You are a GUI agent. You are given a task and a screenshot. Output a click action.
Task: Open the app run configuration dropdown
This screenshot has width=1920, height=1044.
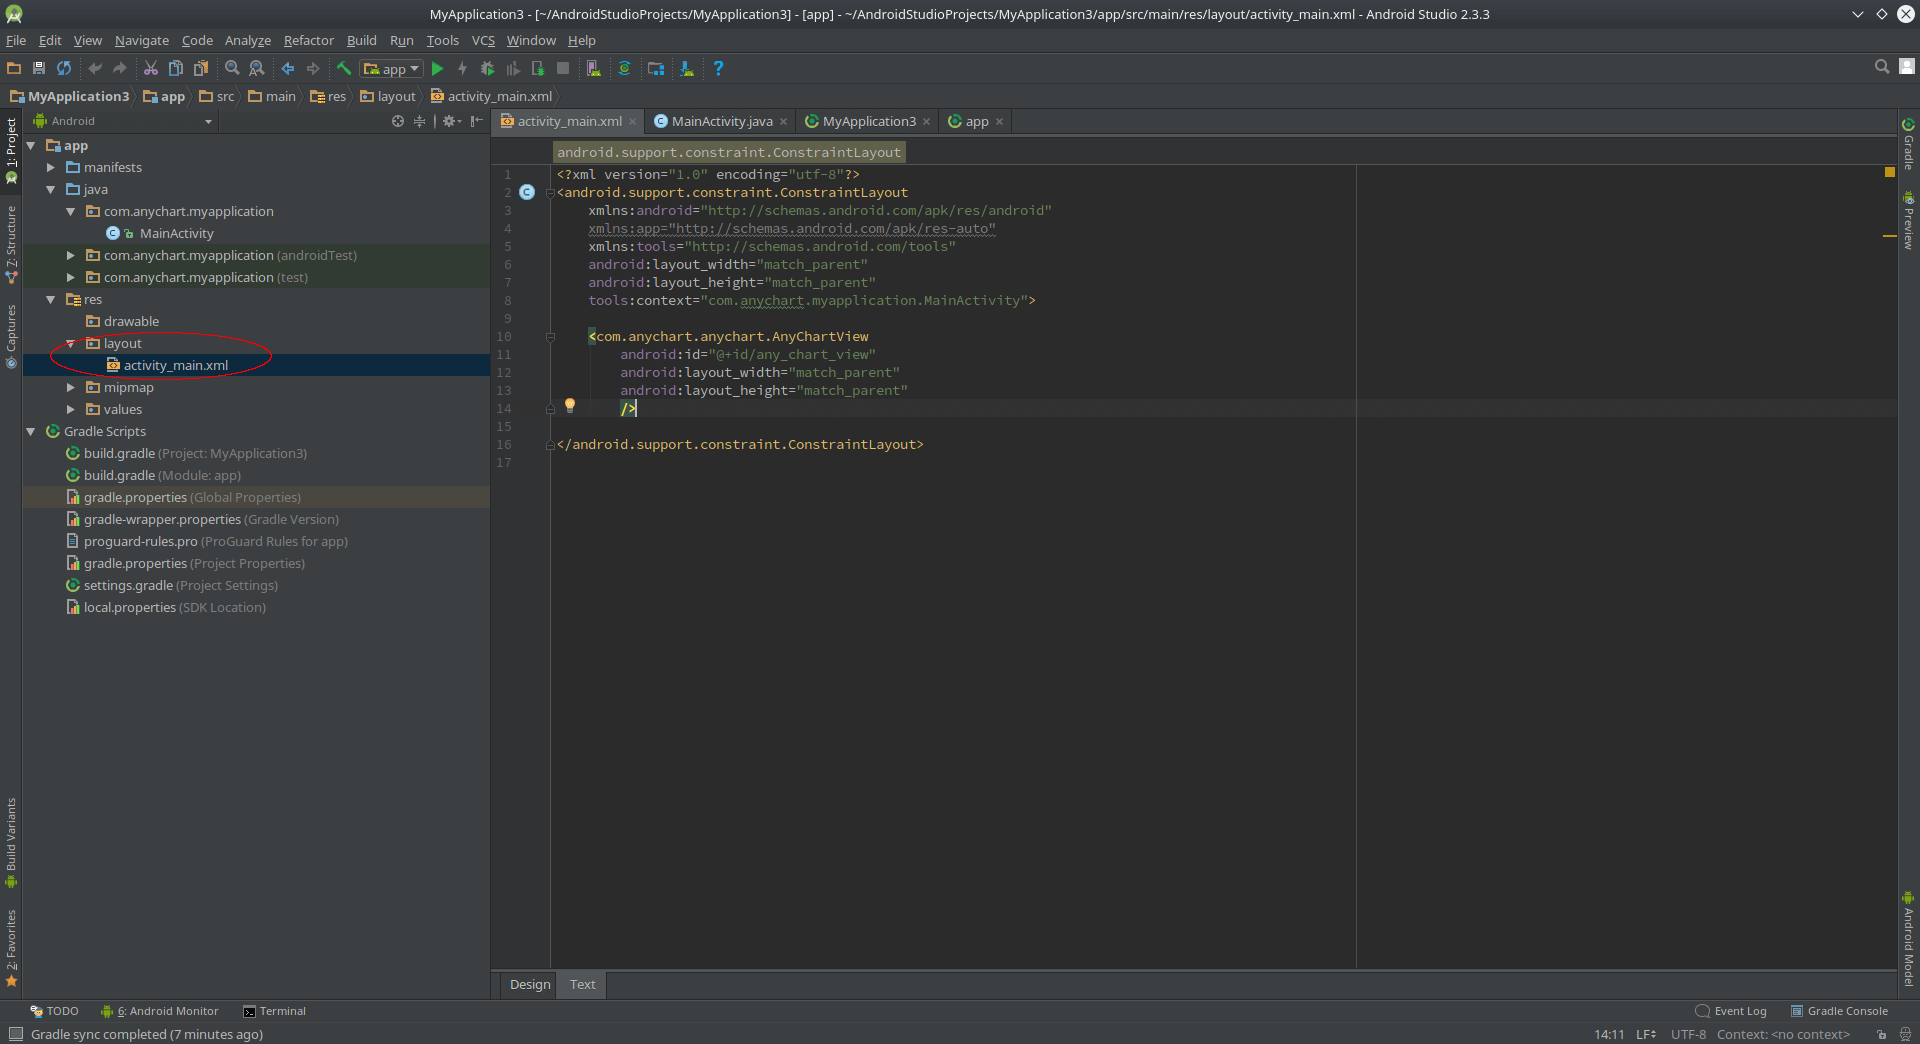click(x=392, y=69)
